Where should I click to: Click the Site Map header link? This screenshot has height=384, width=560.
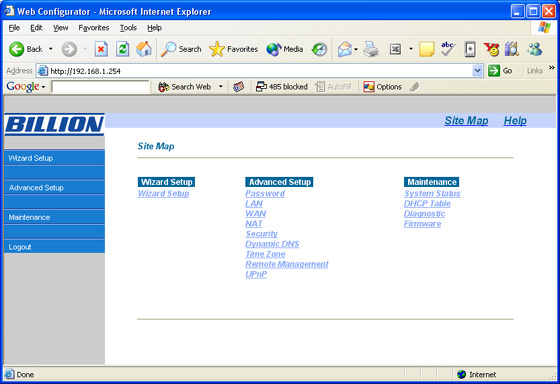466,121
